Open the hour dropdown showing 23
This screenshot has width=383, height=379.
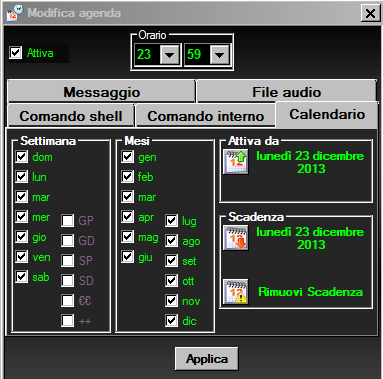tap(169, 54)
